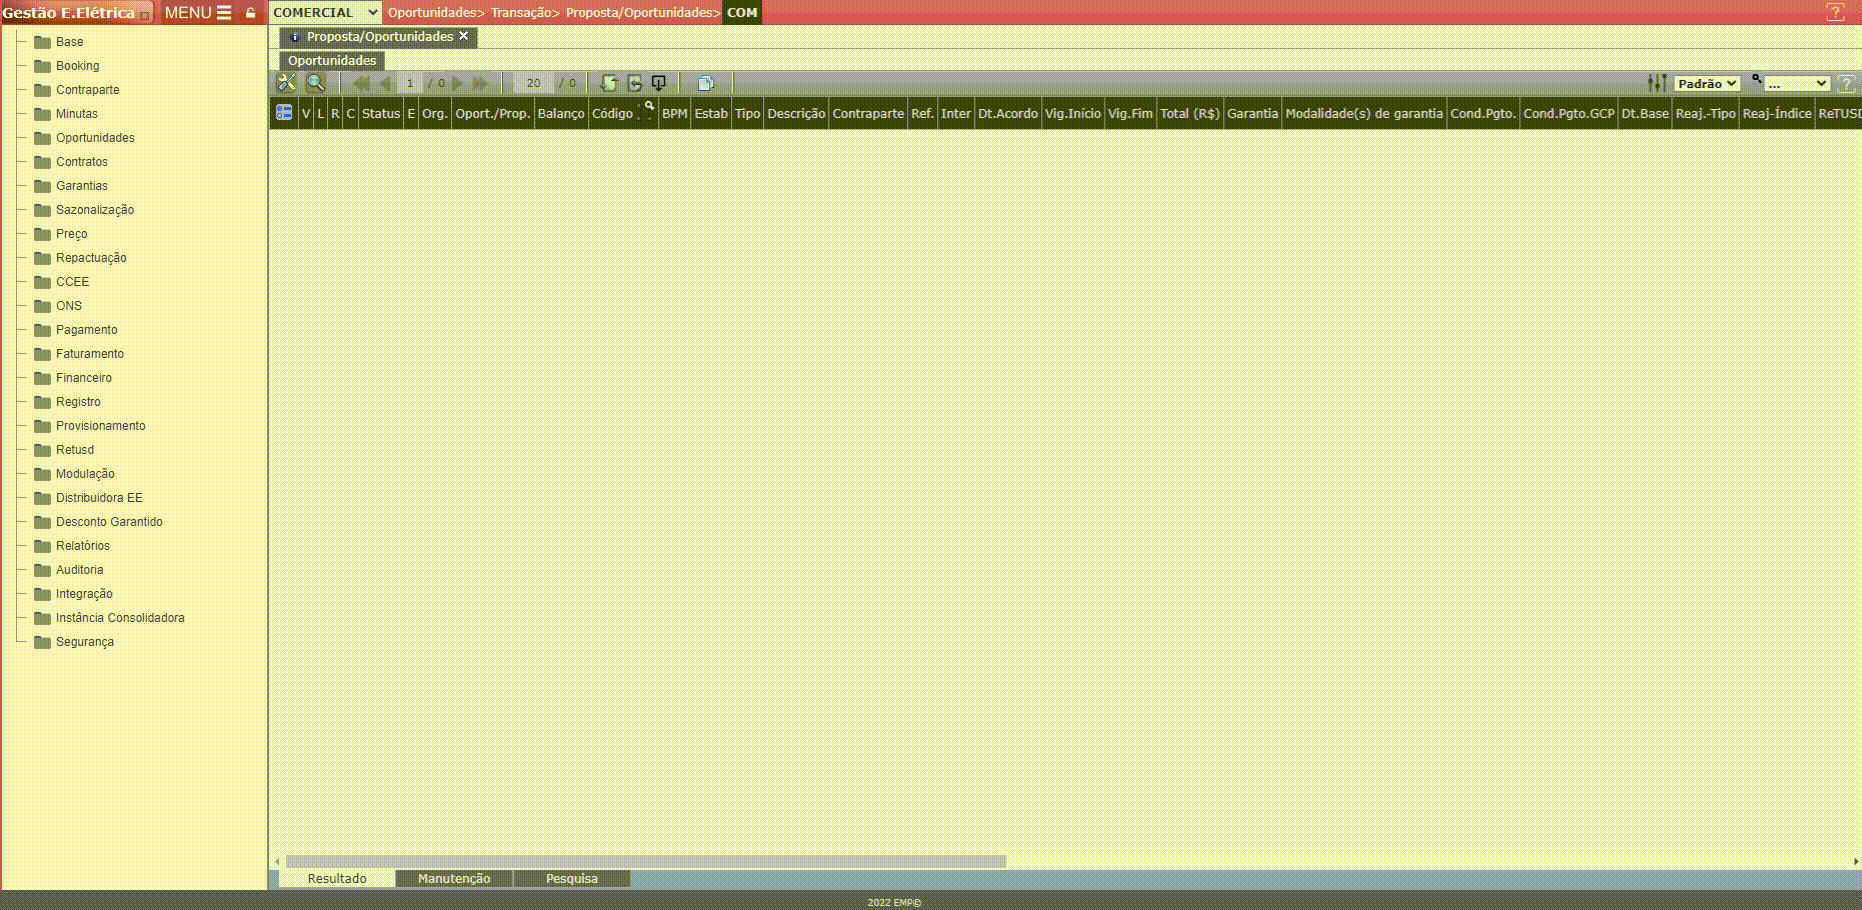This screenshot has height=910, width=1862.
Task: Click the download export arrow icon
Action: click(658, 83)
